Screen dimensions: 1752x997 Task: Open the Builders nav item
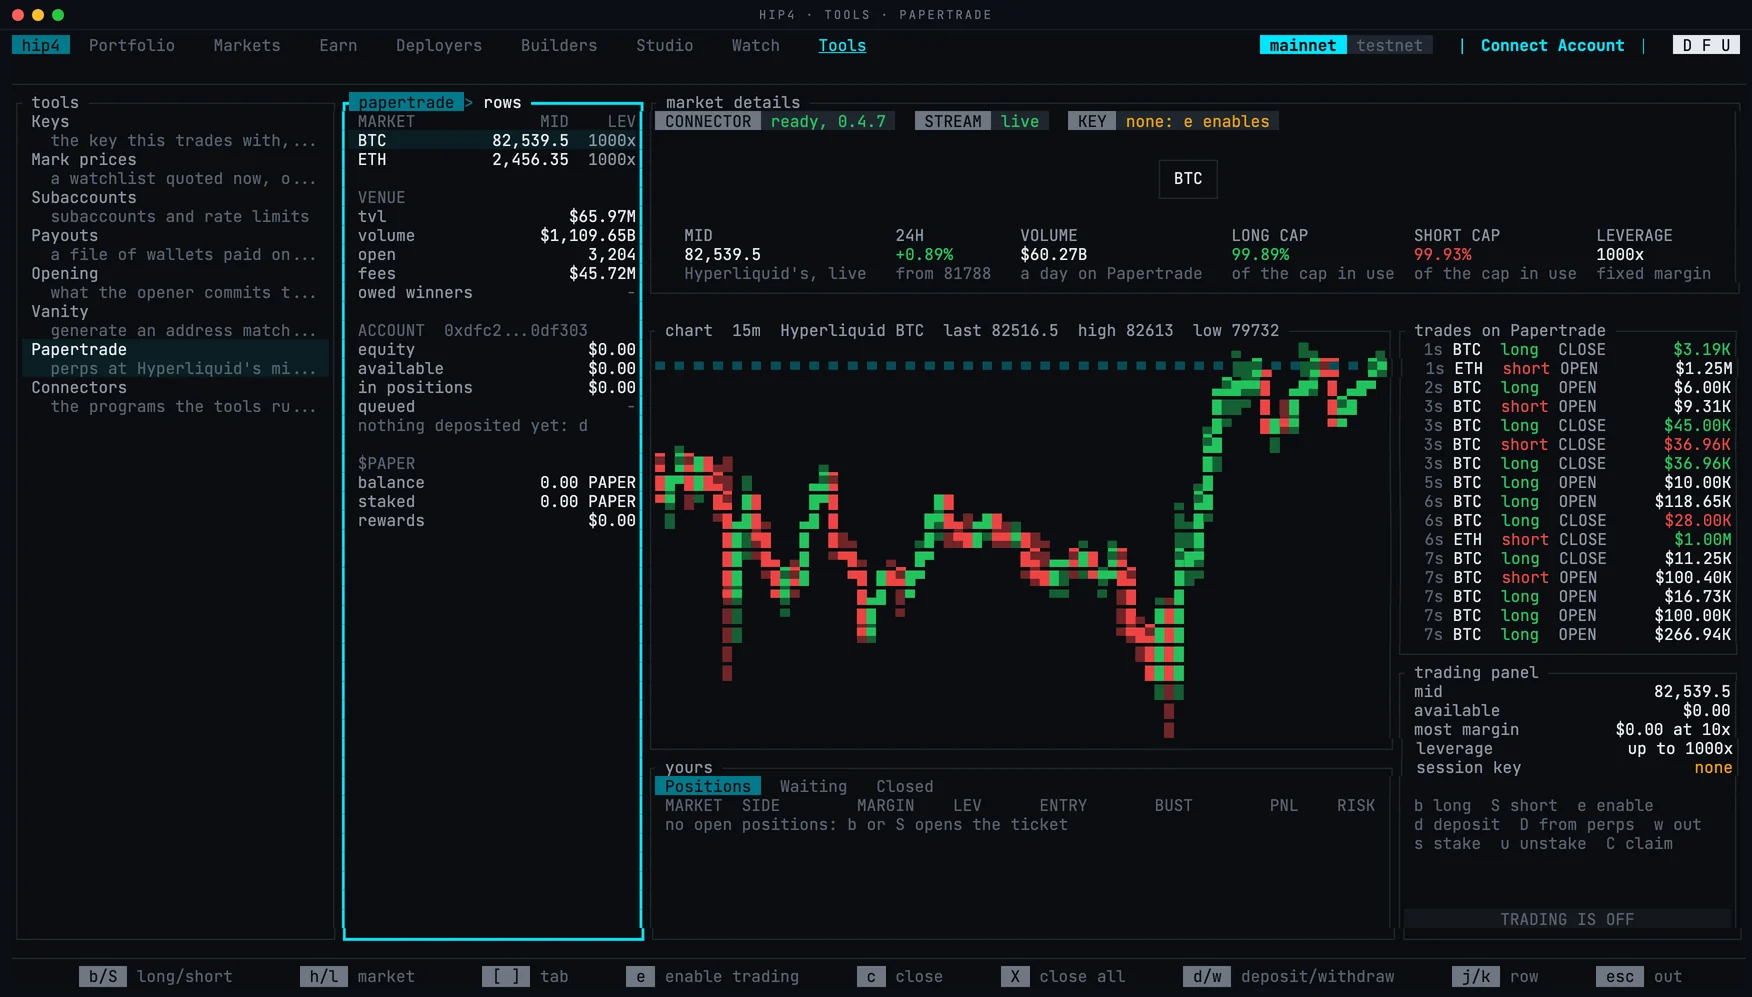(x=558, y=45)
